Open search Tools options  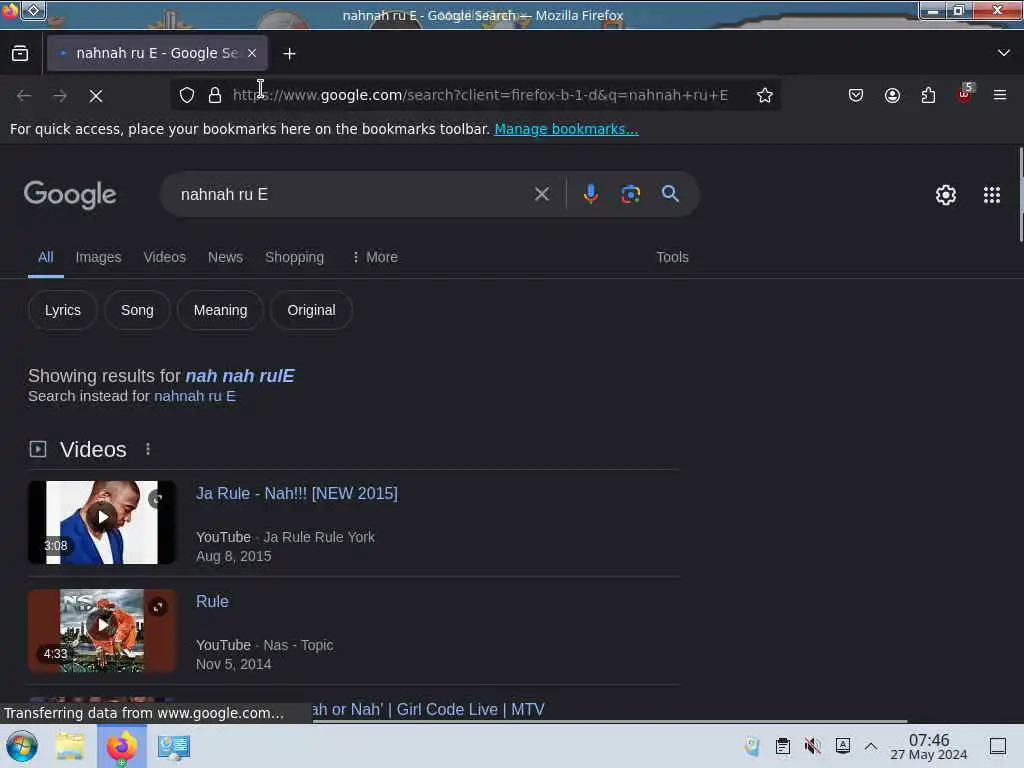tap(672, 257)
